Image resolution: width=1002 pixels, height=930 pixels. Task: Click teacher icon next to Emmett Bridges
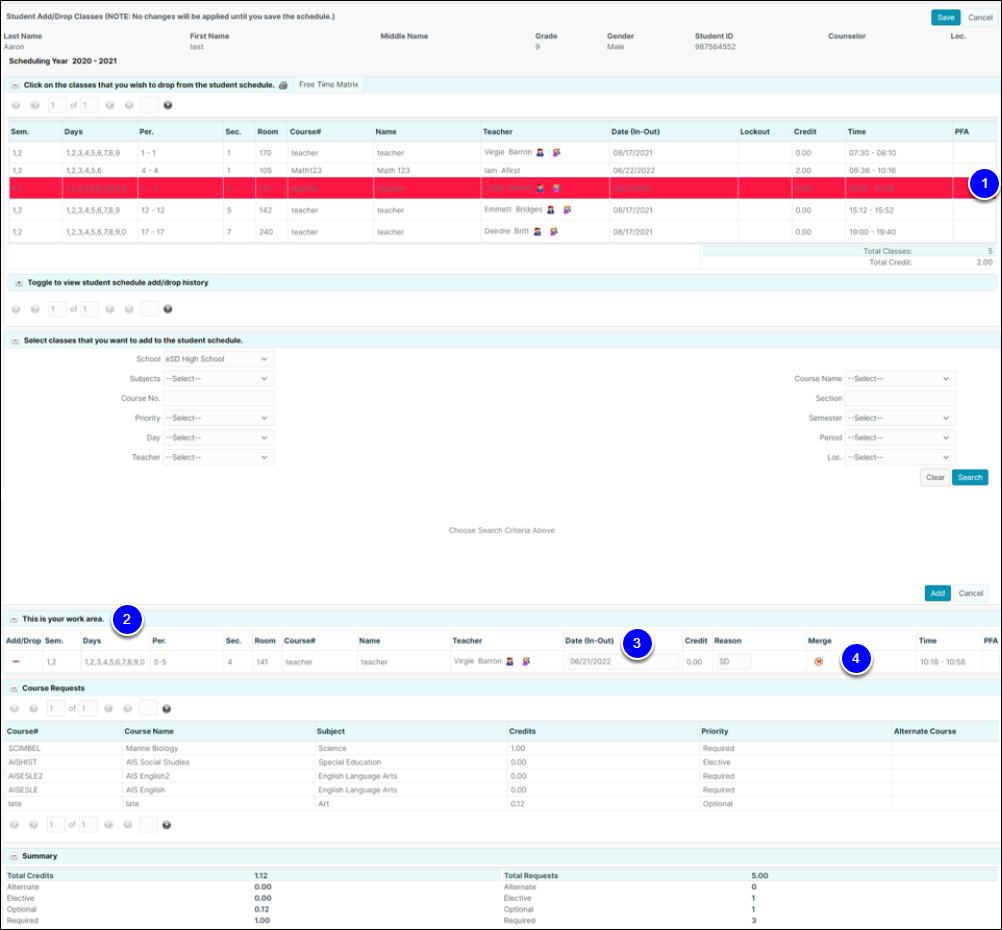[x=550, y=210]
